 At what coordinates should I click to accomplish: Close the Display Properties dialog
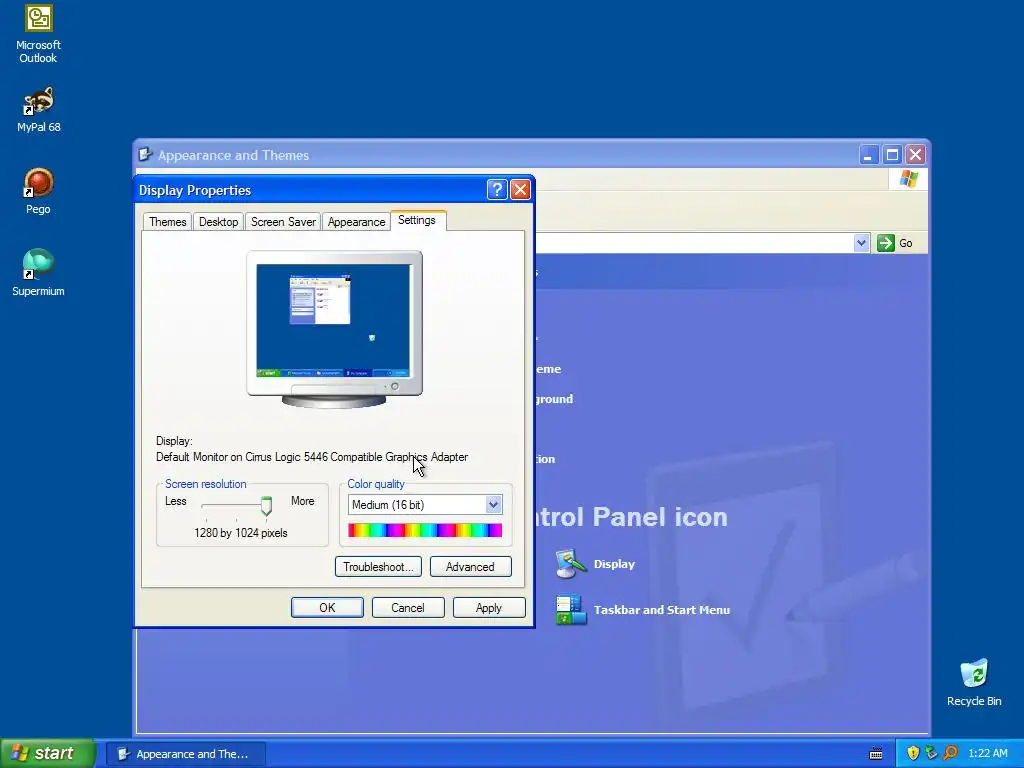pos(520,190)
